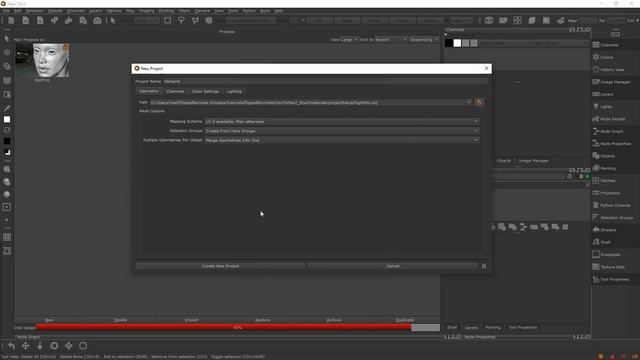
Task: Open the History View palette
Action: point(608,69)
